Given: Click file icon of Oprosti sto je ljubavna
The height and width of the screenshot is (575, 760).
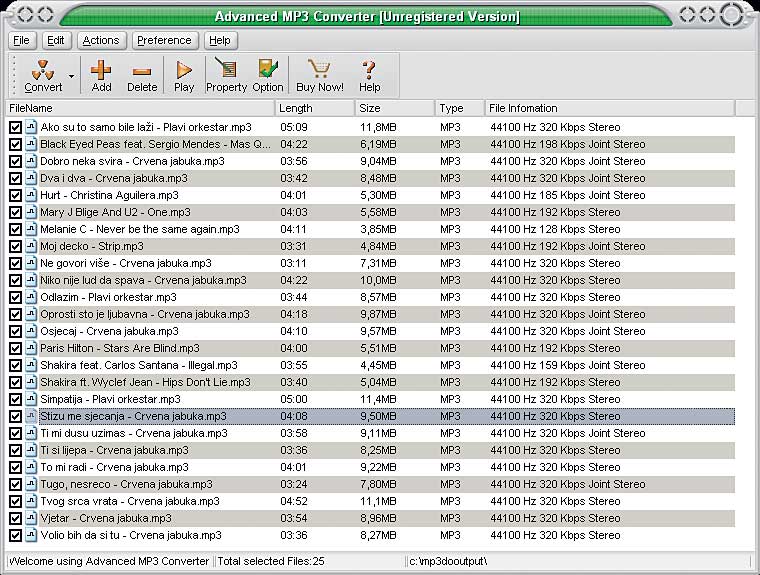Looking at the screenshot, I should 31,314.
